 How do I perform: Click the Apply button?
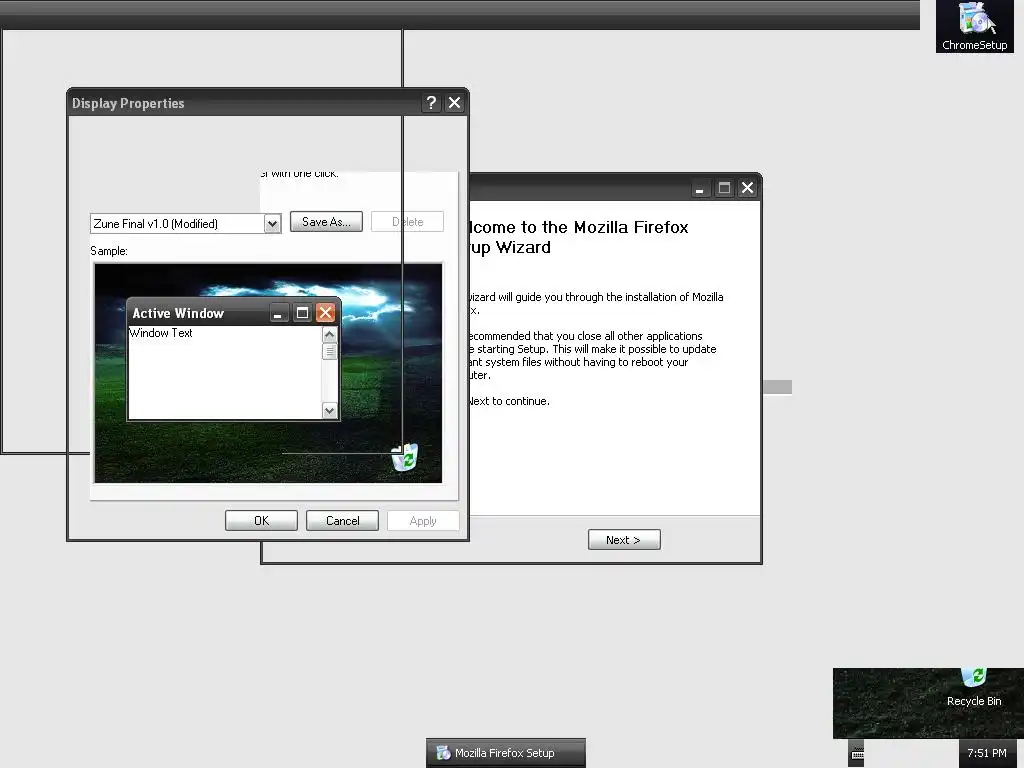(423, 520)
